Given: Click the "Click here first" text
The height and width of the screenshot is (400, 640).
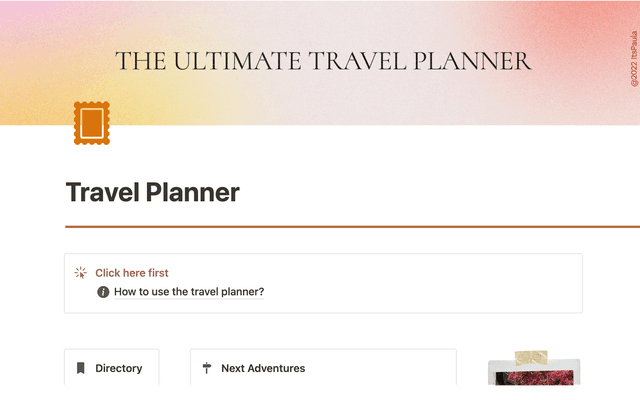Looking at the screenshot, I should 132,272.
